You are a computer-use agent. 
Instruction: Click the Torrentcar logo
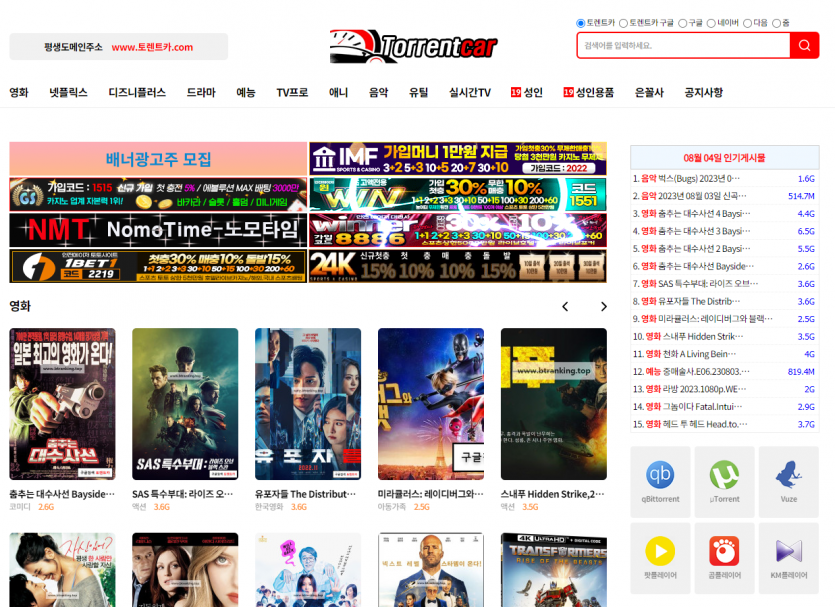pyautogui.click(x=413, y=46)
